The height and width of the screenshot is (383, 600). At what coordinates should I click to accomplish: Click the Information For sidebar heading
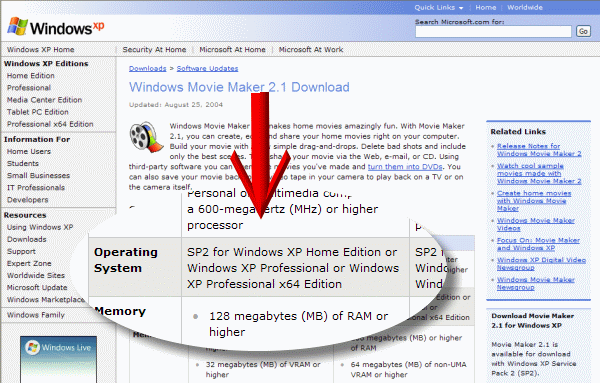(x=37, y=139)
